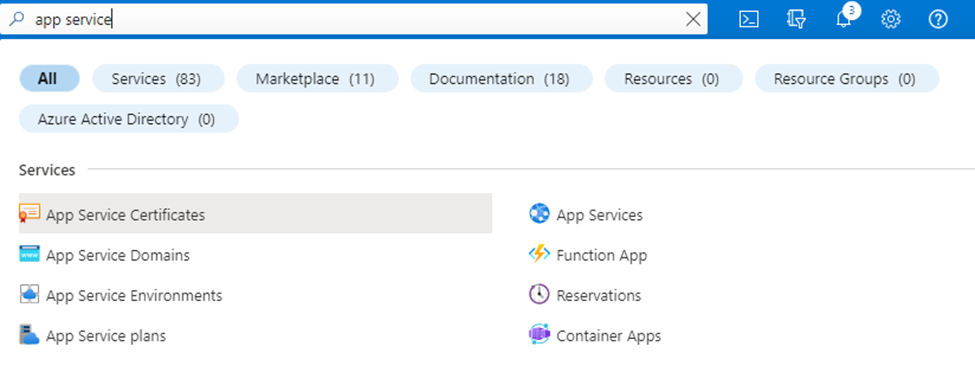Image resolution: width=975 pixels, height=372 pixels.
Task: Click the Function App lightning icon
Action: 539,254
